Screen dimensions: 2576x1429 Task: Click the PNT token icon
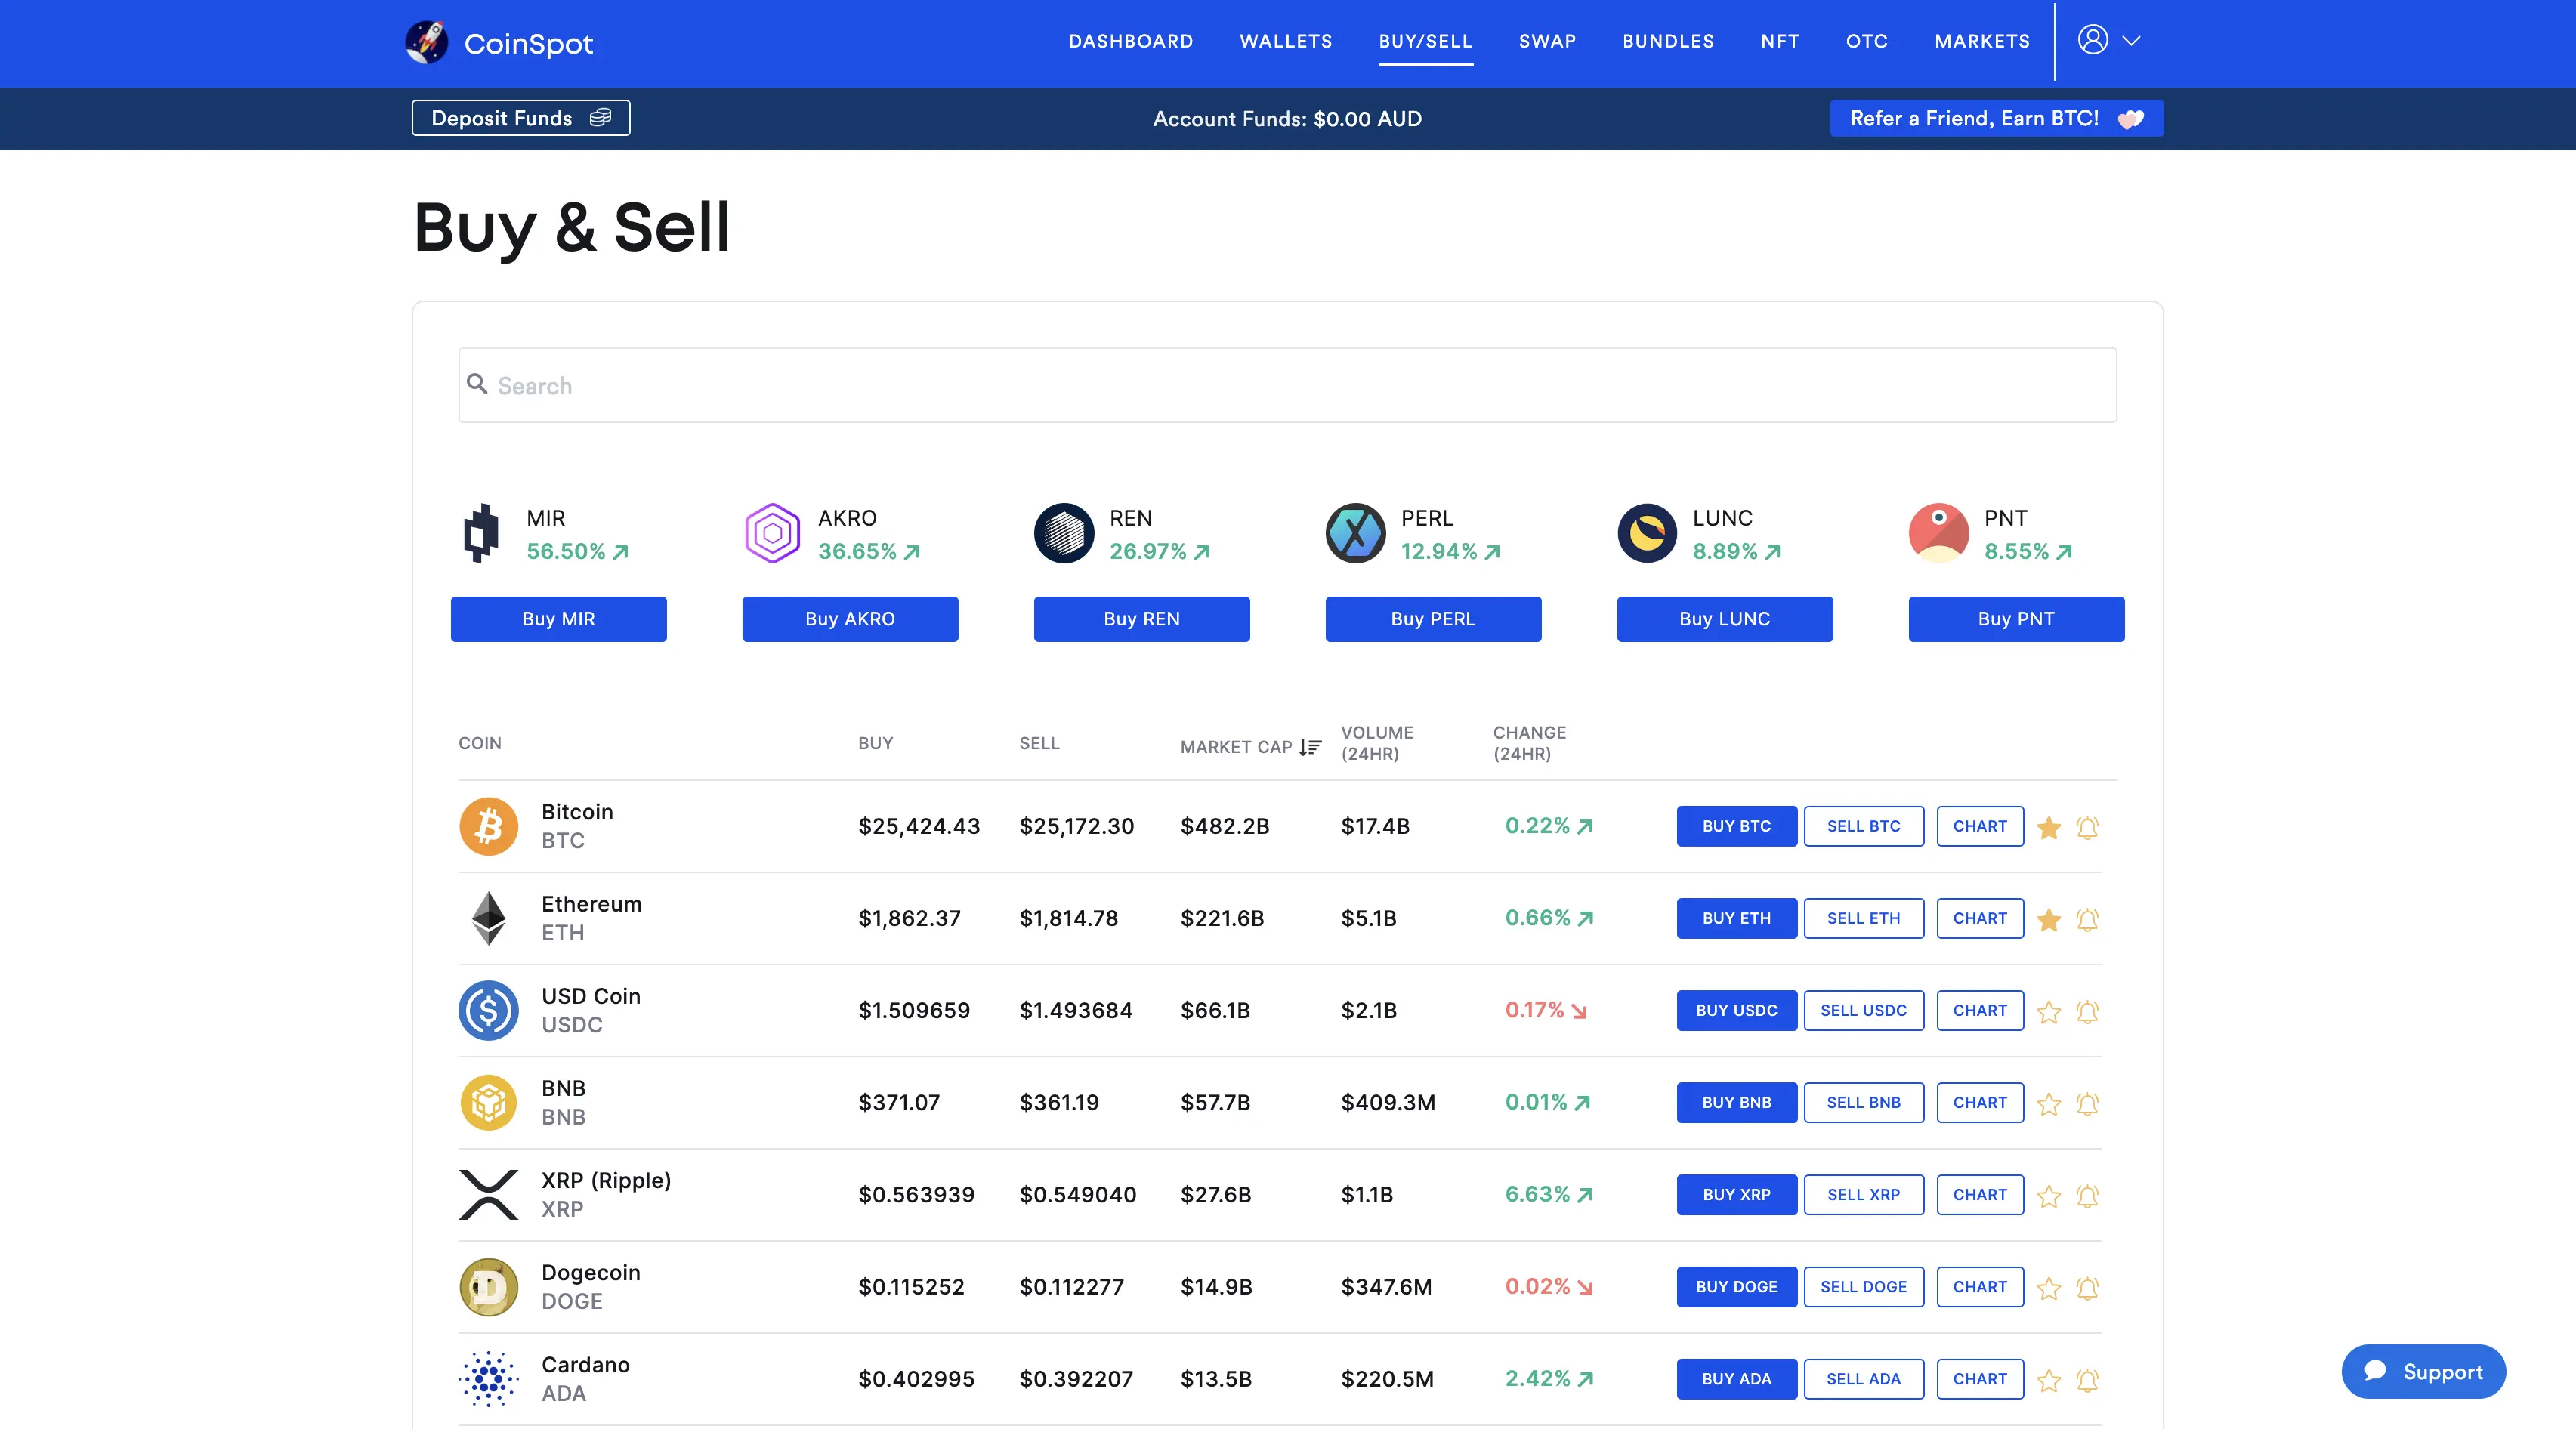[1938, 533]
